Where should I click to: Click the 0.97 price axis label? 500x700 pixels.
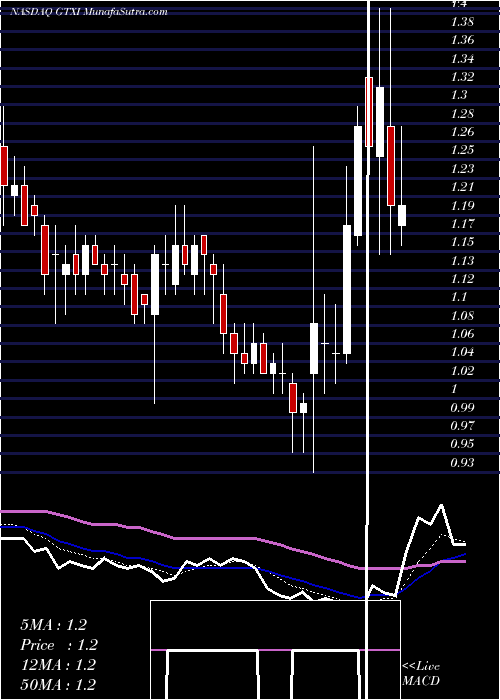(462, 426)
